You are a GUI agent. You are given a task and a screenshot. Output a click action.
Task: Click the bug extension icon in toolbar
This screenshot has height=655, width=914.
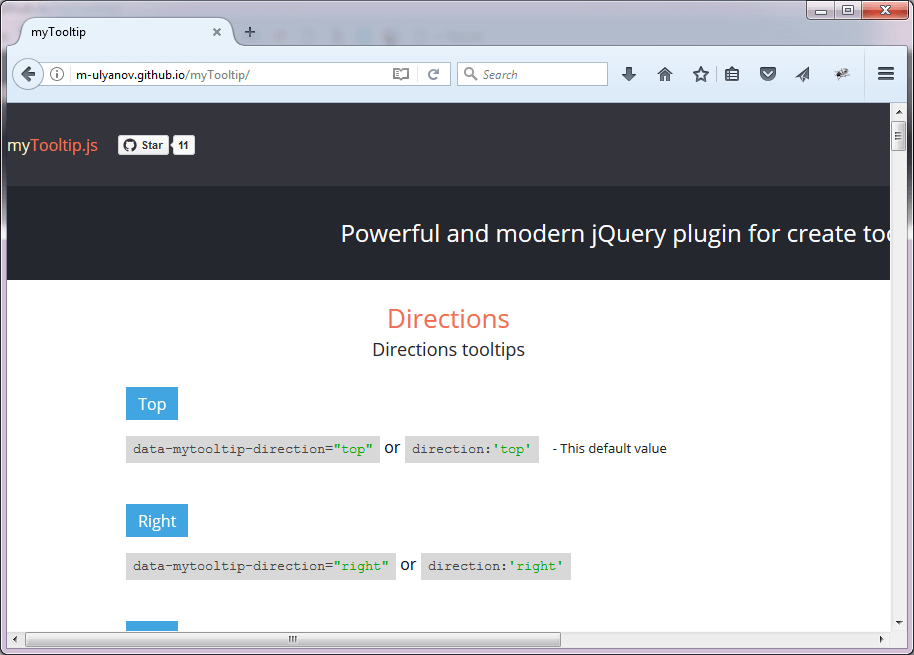point(841,74)
